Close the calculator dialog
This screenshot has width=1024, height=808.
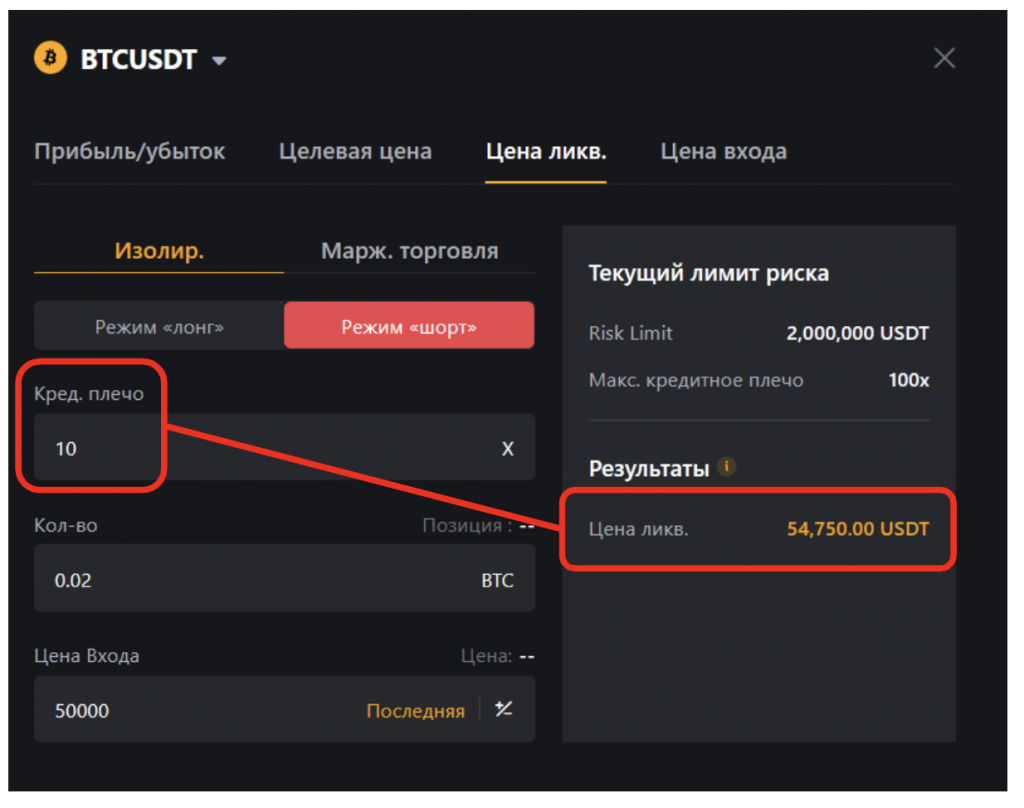(944, 58)
